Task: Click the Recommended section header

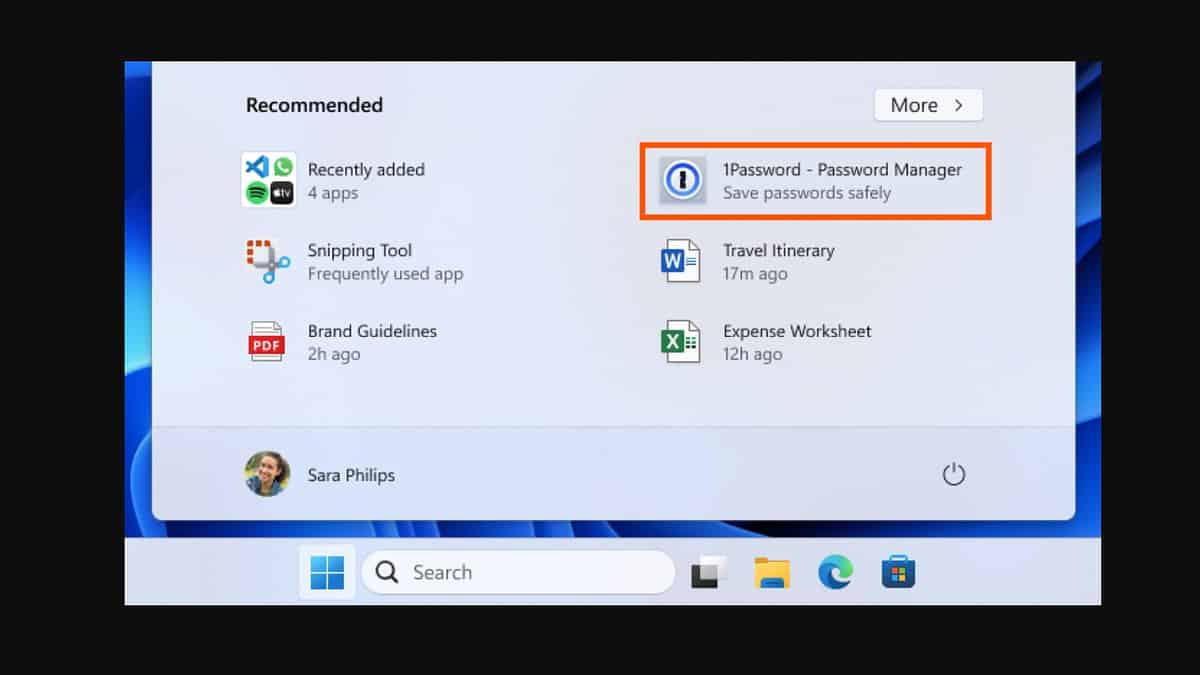Action: [x=314, y=105]
